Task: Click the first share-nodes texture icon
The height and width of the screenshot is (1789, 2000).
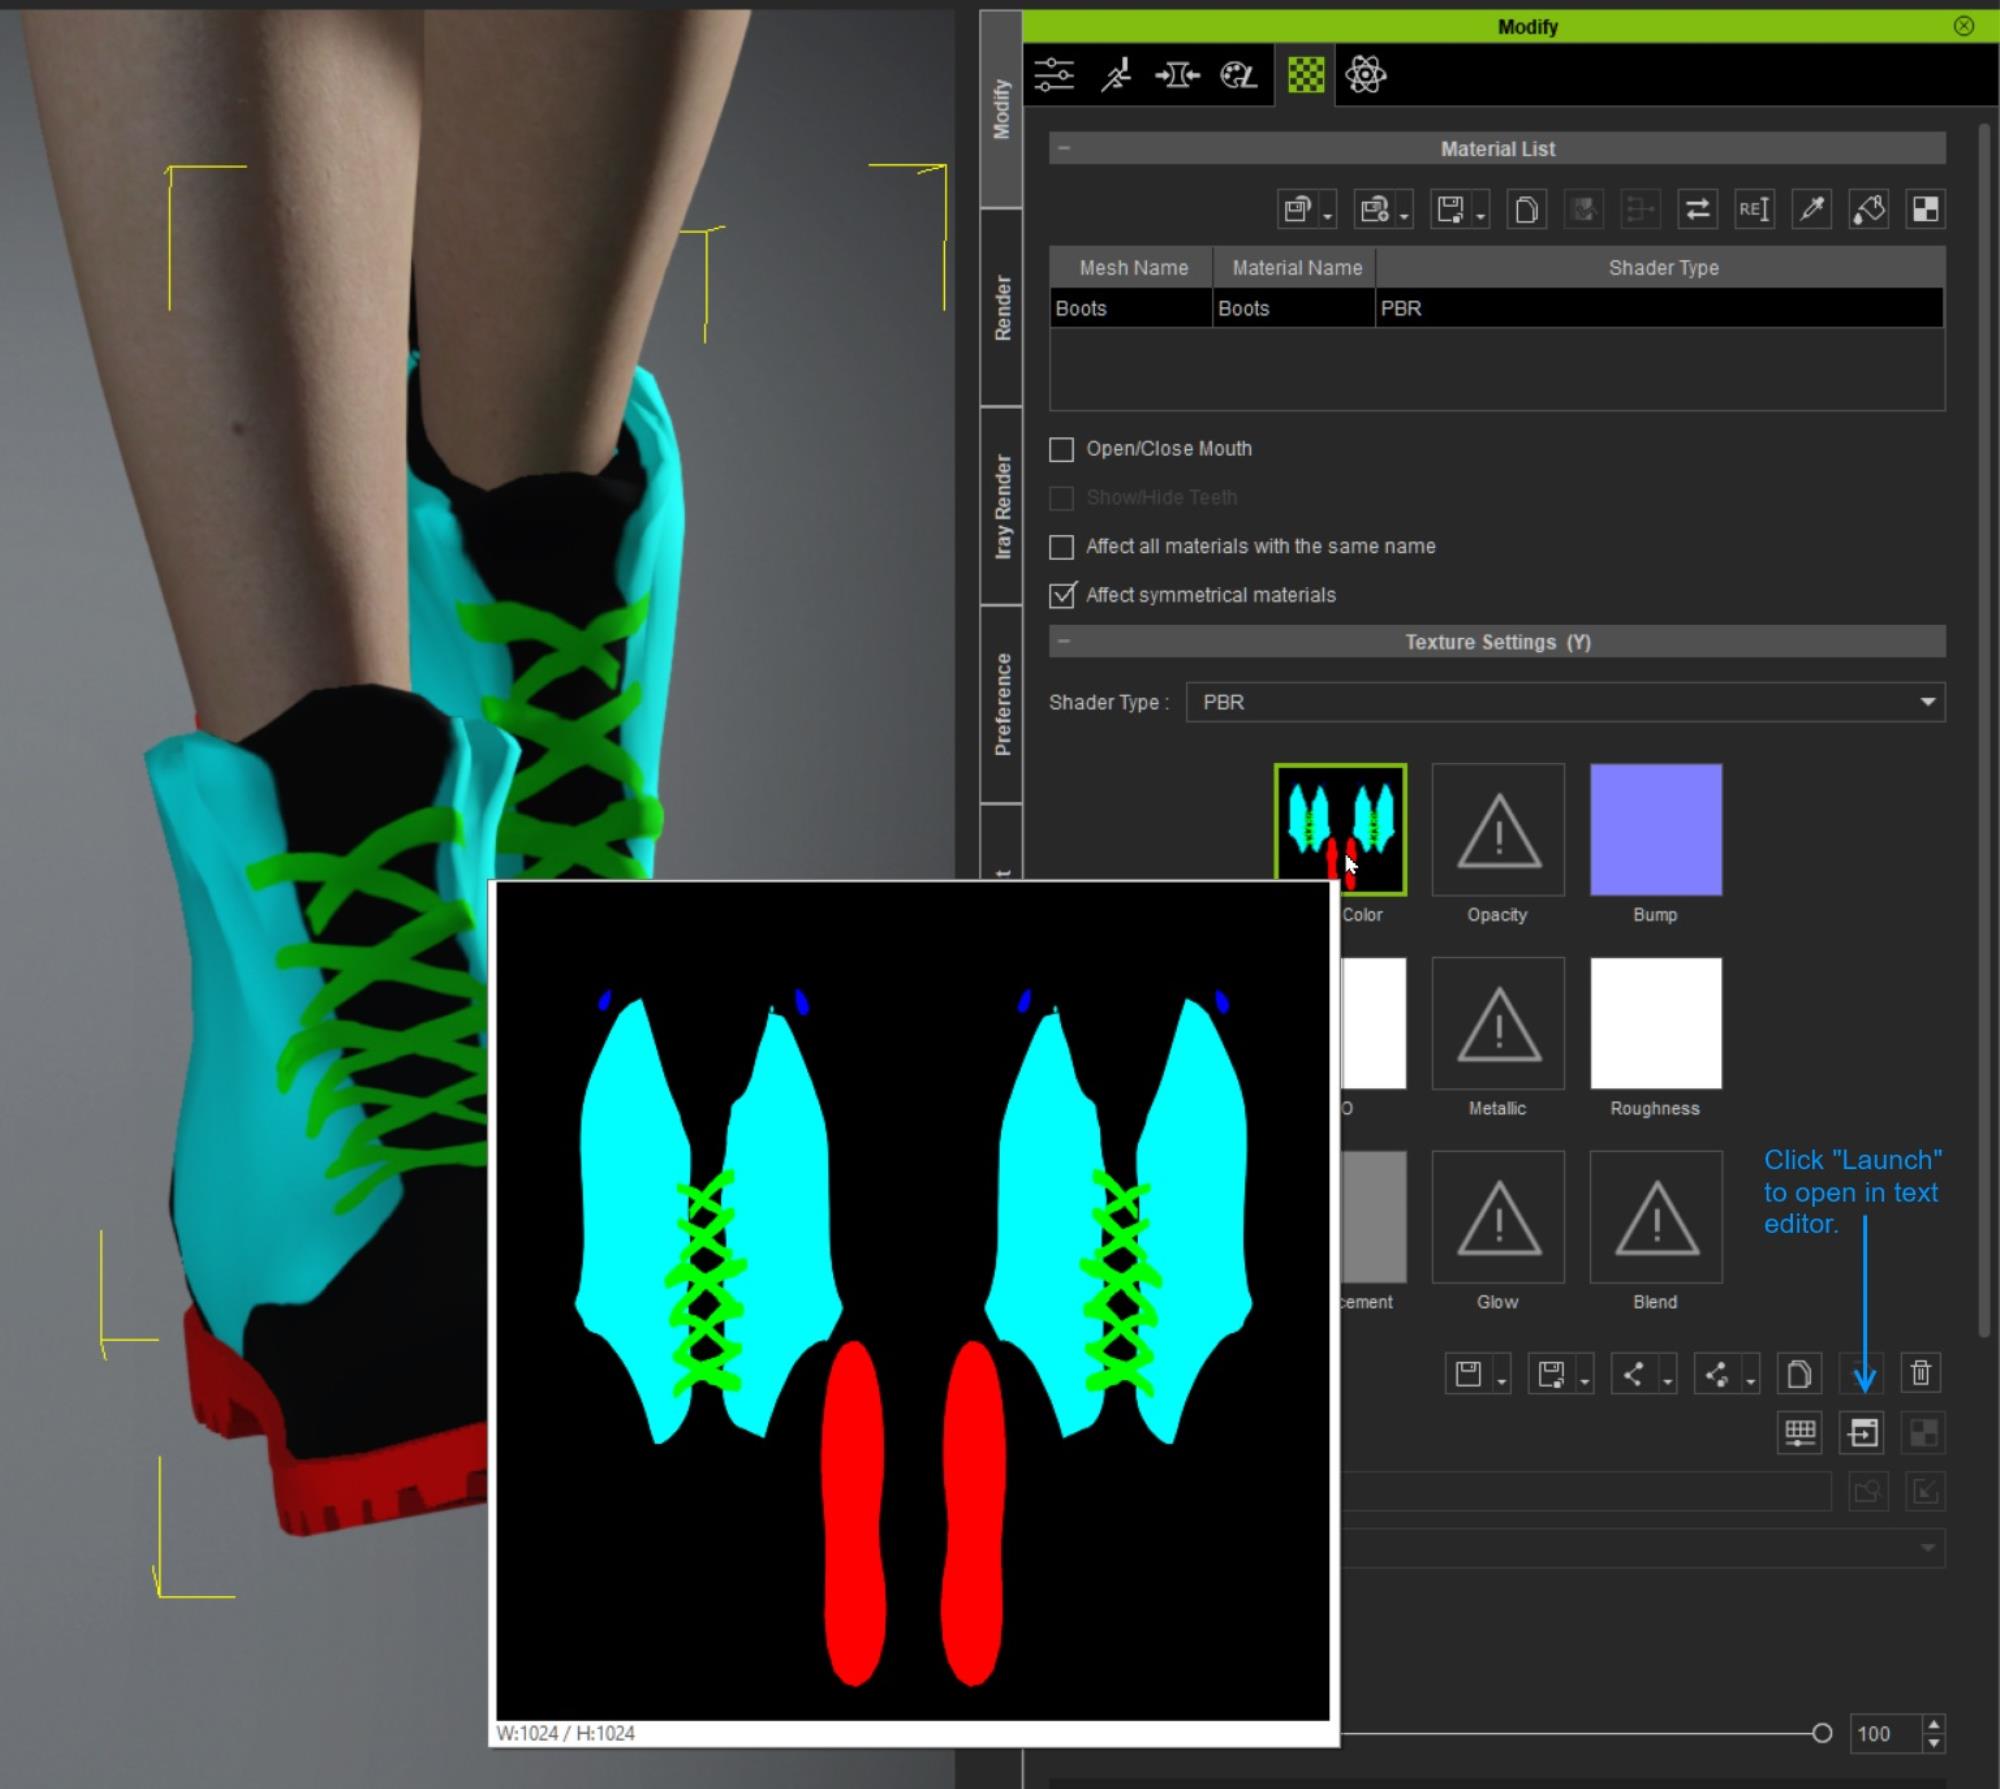Action: 1634,1374
